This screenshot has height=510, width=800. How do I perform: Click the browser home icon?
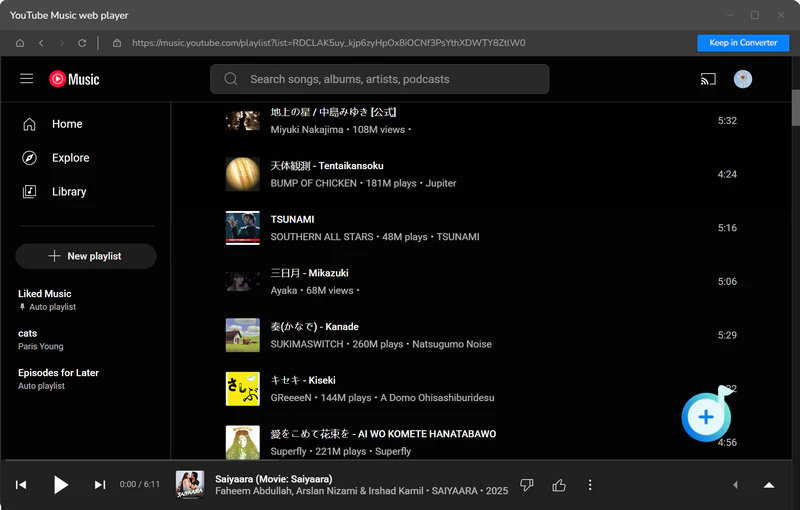coord(20,43)
